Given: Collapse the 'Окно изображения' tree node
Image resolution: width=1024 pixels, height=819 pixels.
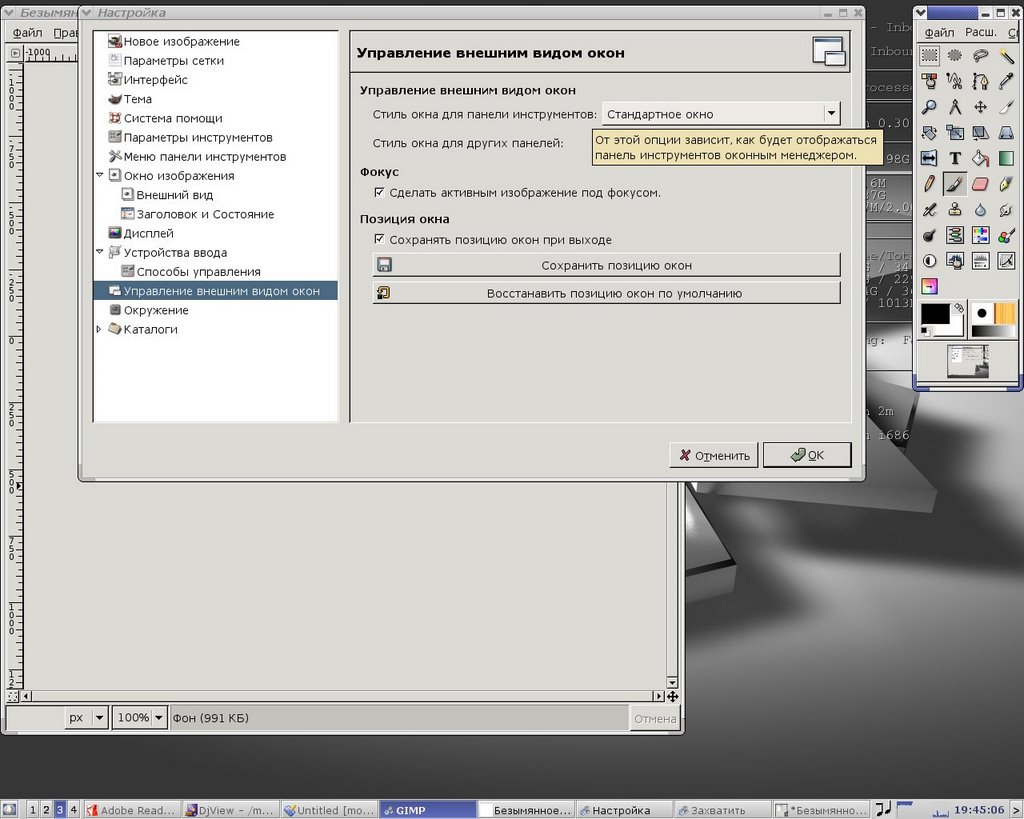Looking at the screenshot, I should click(x=99, y=176).
